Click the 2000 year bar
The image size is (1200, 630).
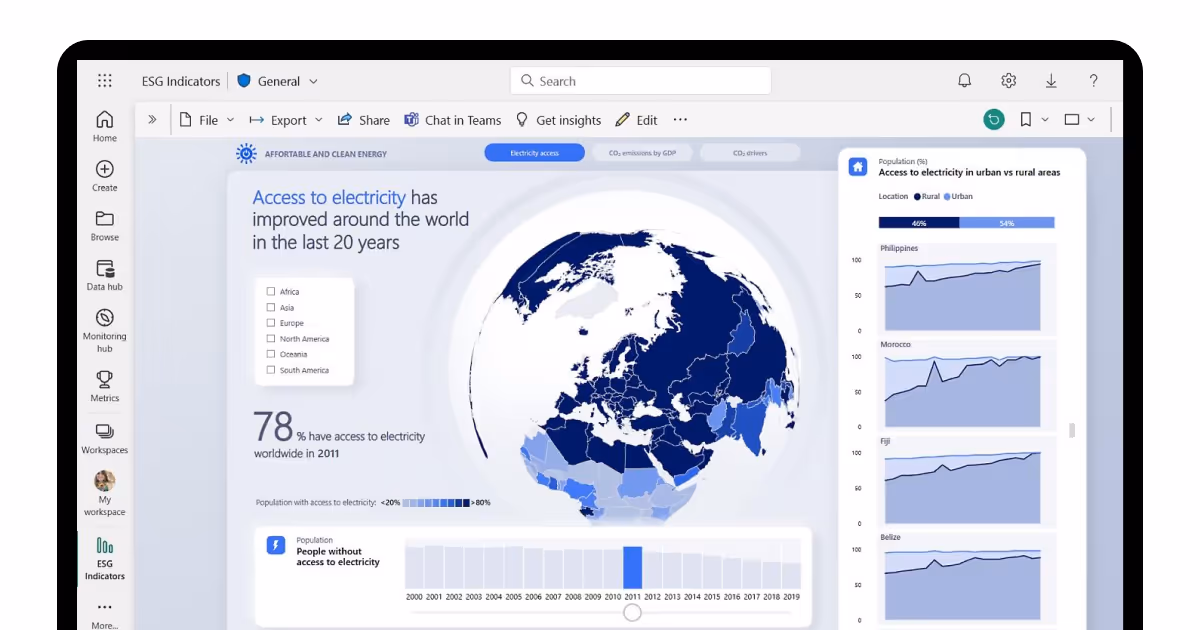pos(414,567)
